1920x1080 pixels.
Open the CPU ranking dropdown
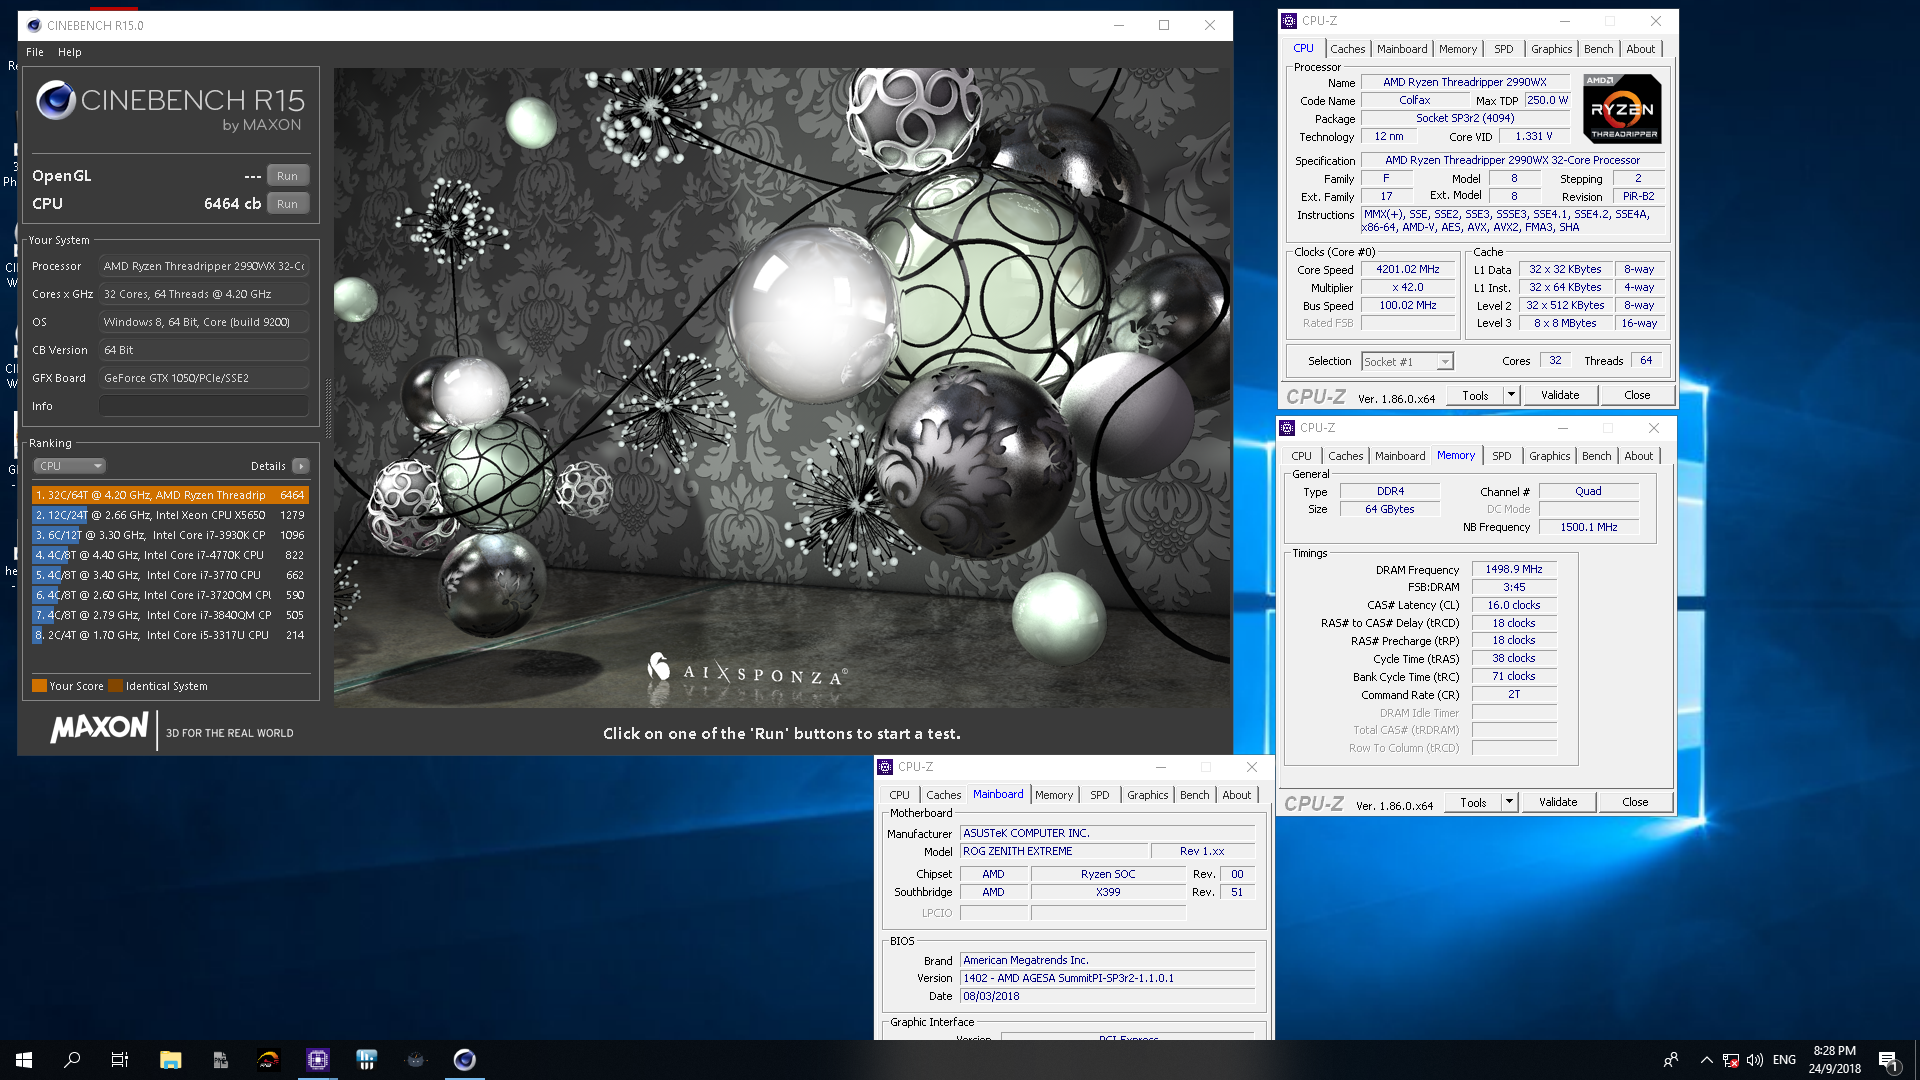69,466
